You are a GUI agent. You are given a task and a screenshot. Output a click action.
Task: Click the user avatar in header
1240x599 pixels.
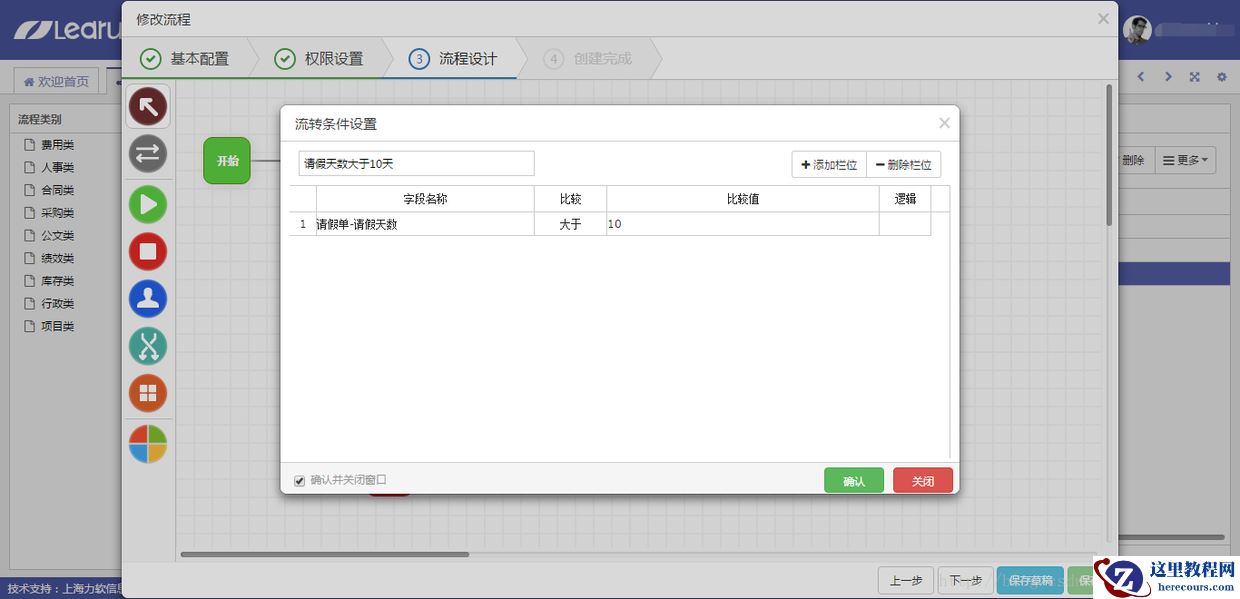[1137, 30]
